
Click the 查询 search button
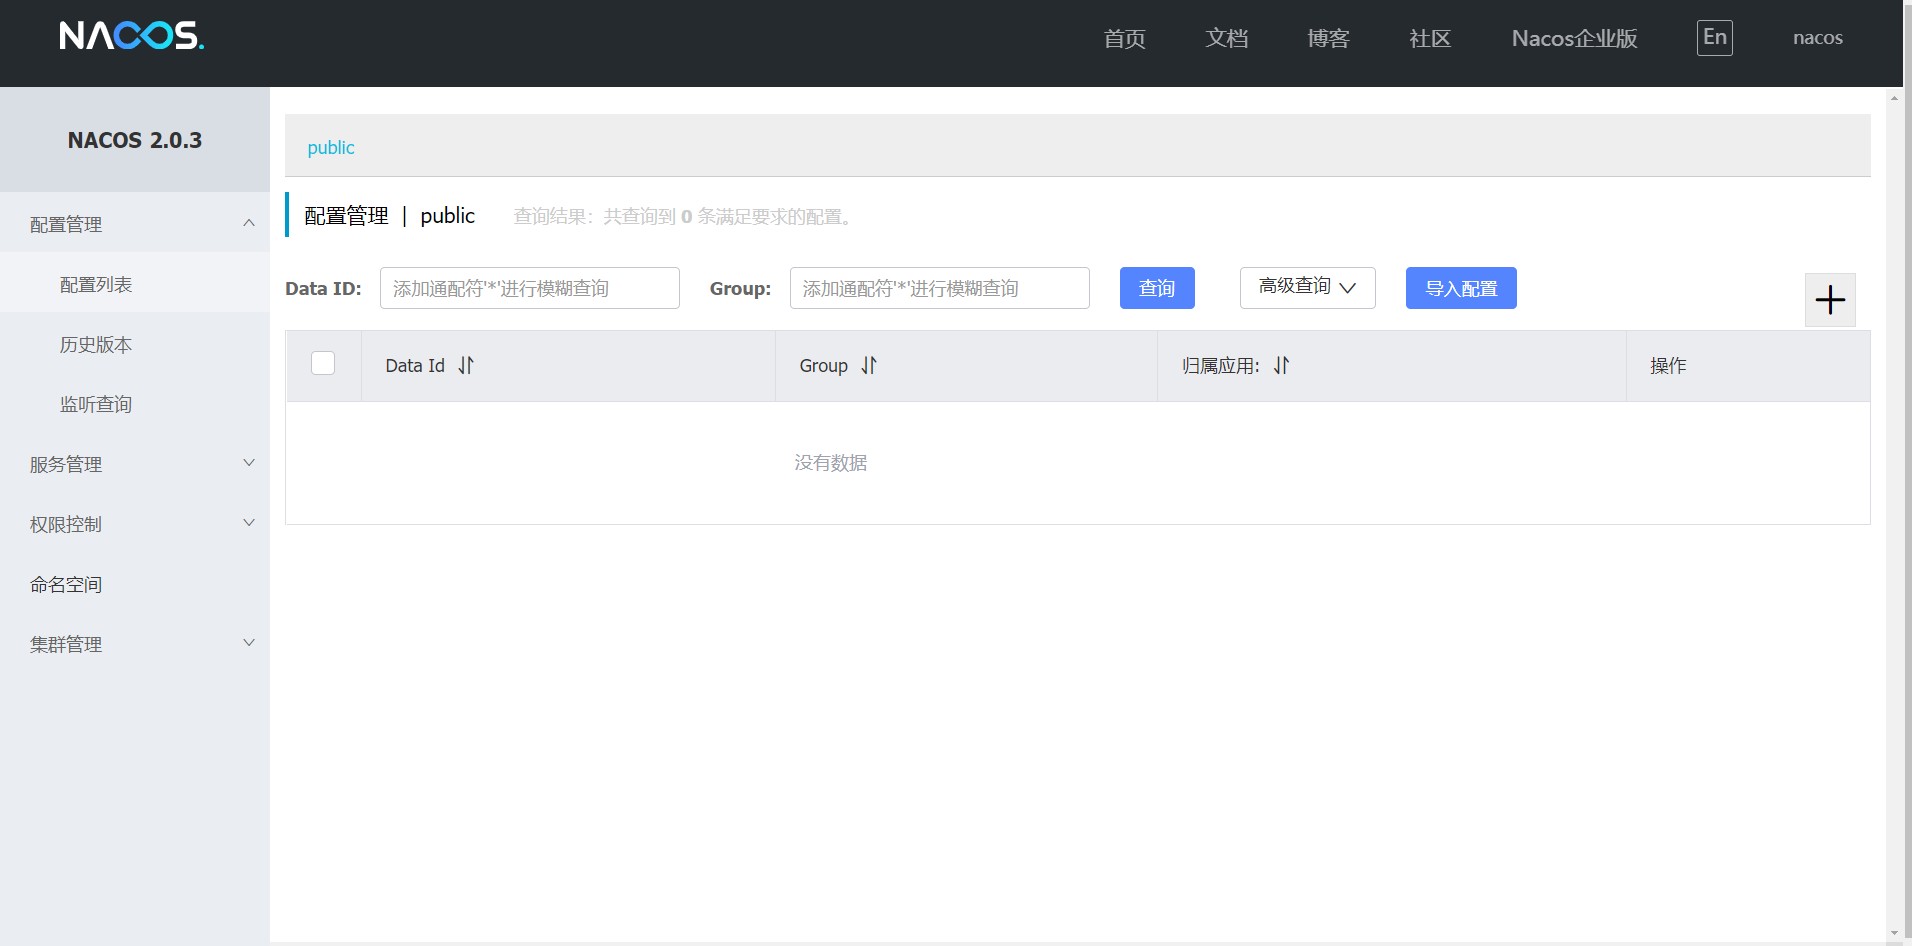(x=1156, y=288)
